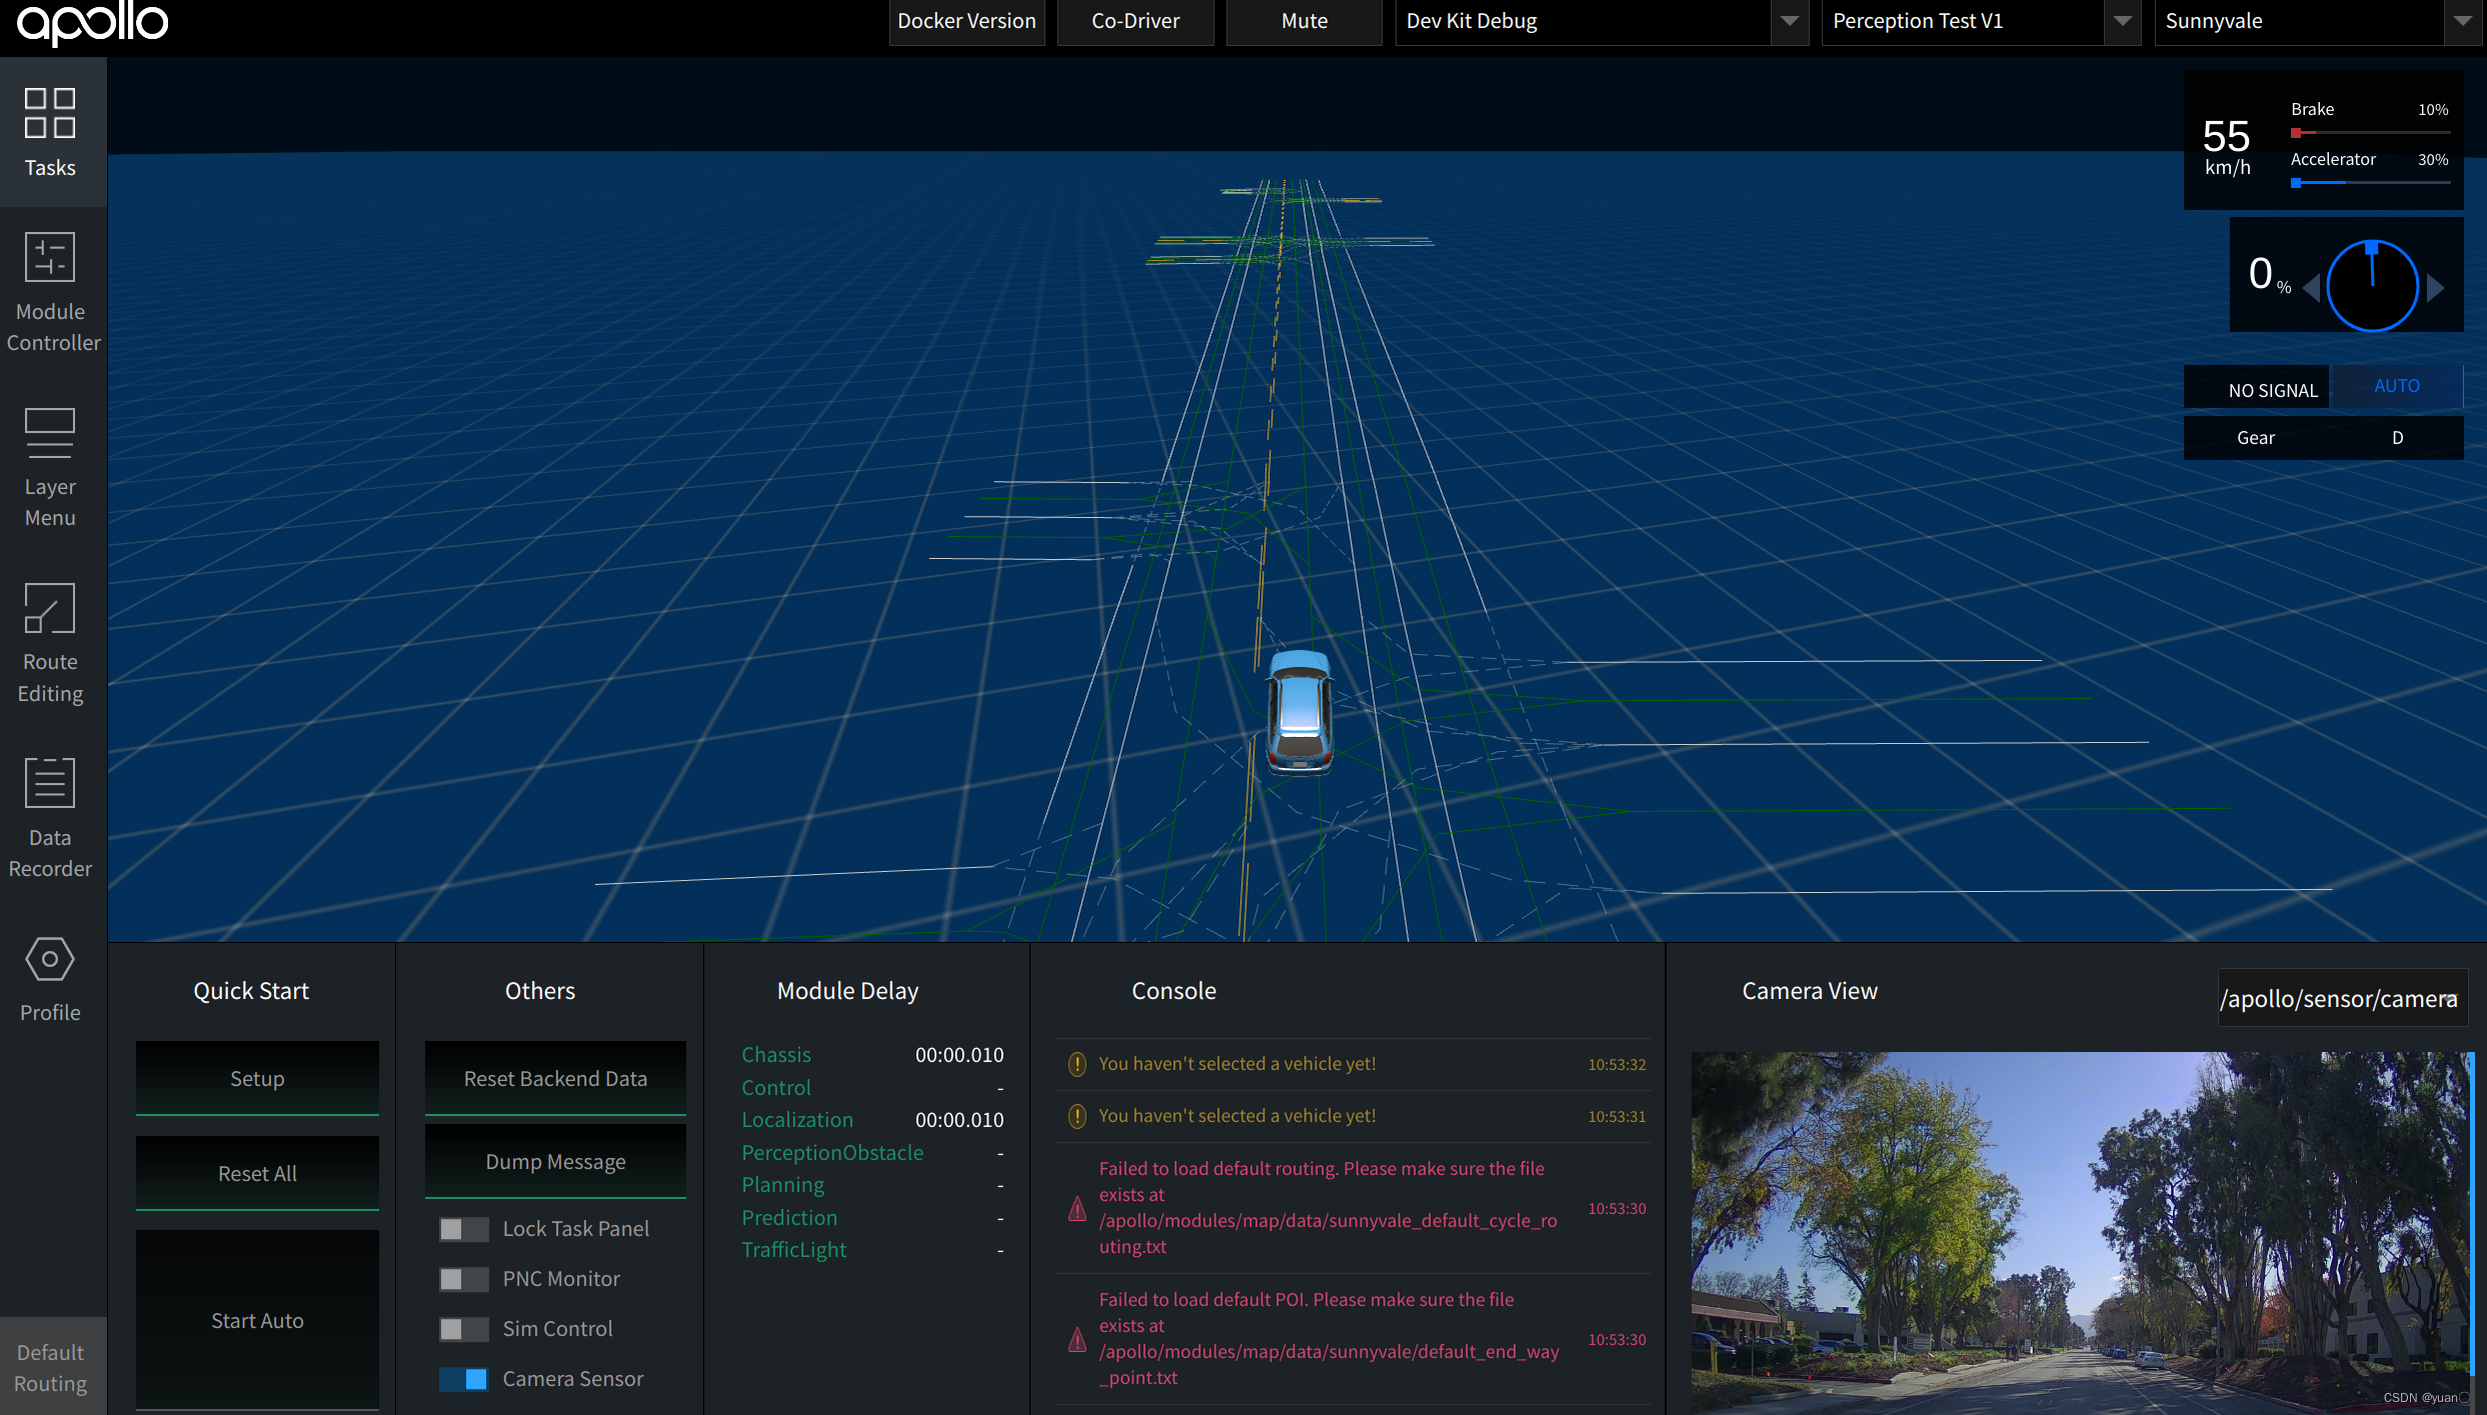The image size is (2487, 1415).
Task: Click the 'Failed to load default routing' message
Action: 1328,1207
